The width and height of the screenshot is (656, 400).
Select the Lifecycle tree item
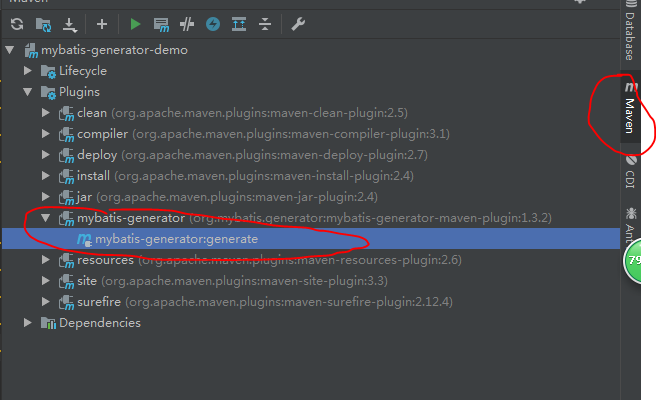(82, 71)
